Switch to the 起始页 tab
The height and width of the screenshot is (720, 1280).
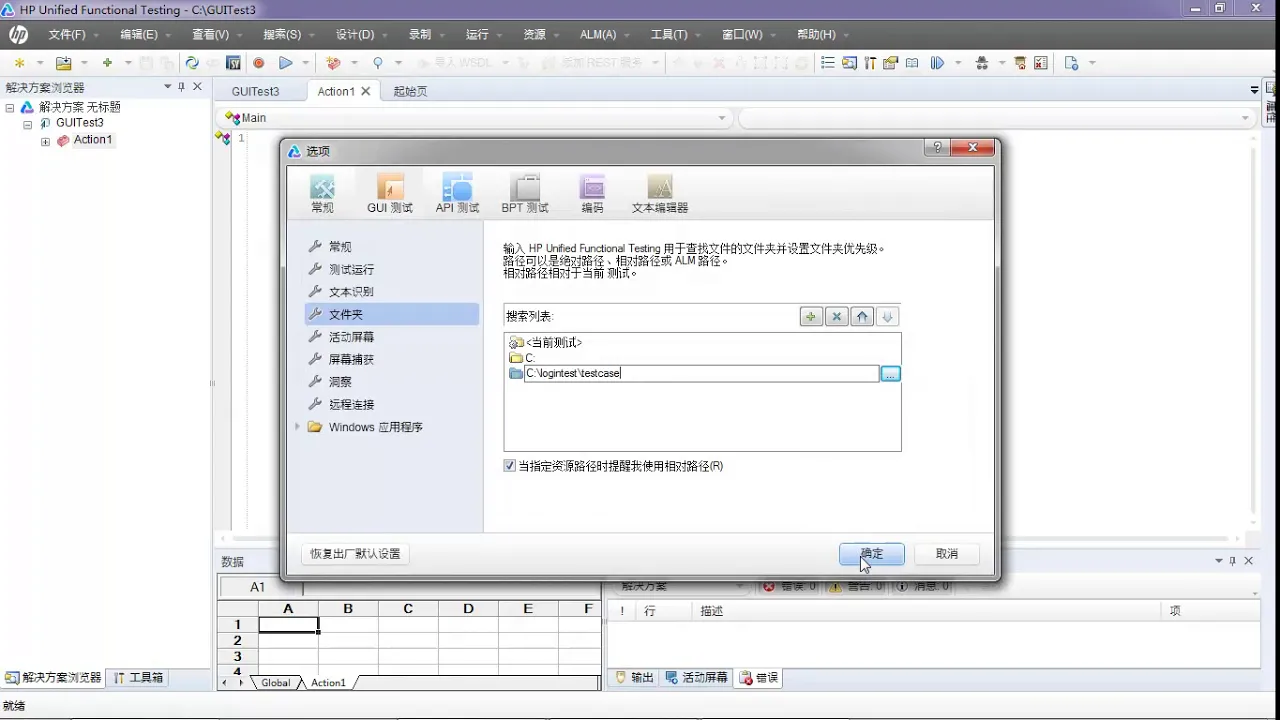[410, 91]
